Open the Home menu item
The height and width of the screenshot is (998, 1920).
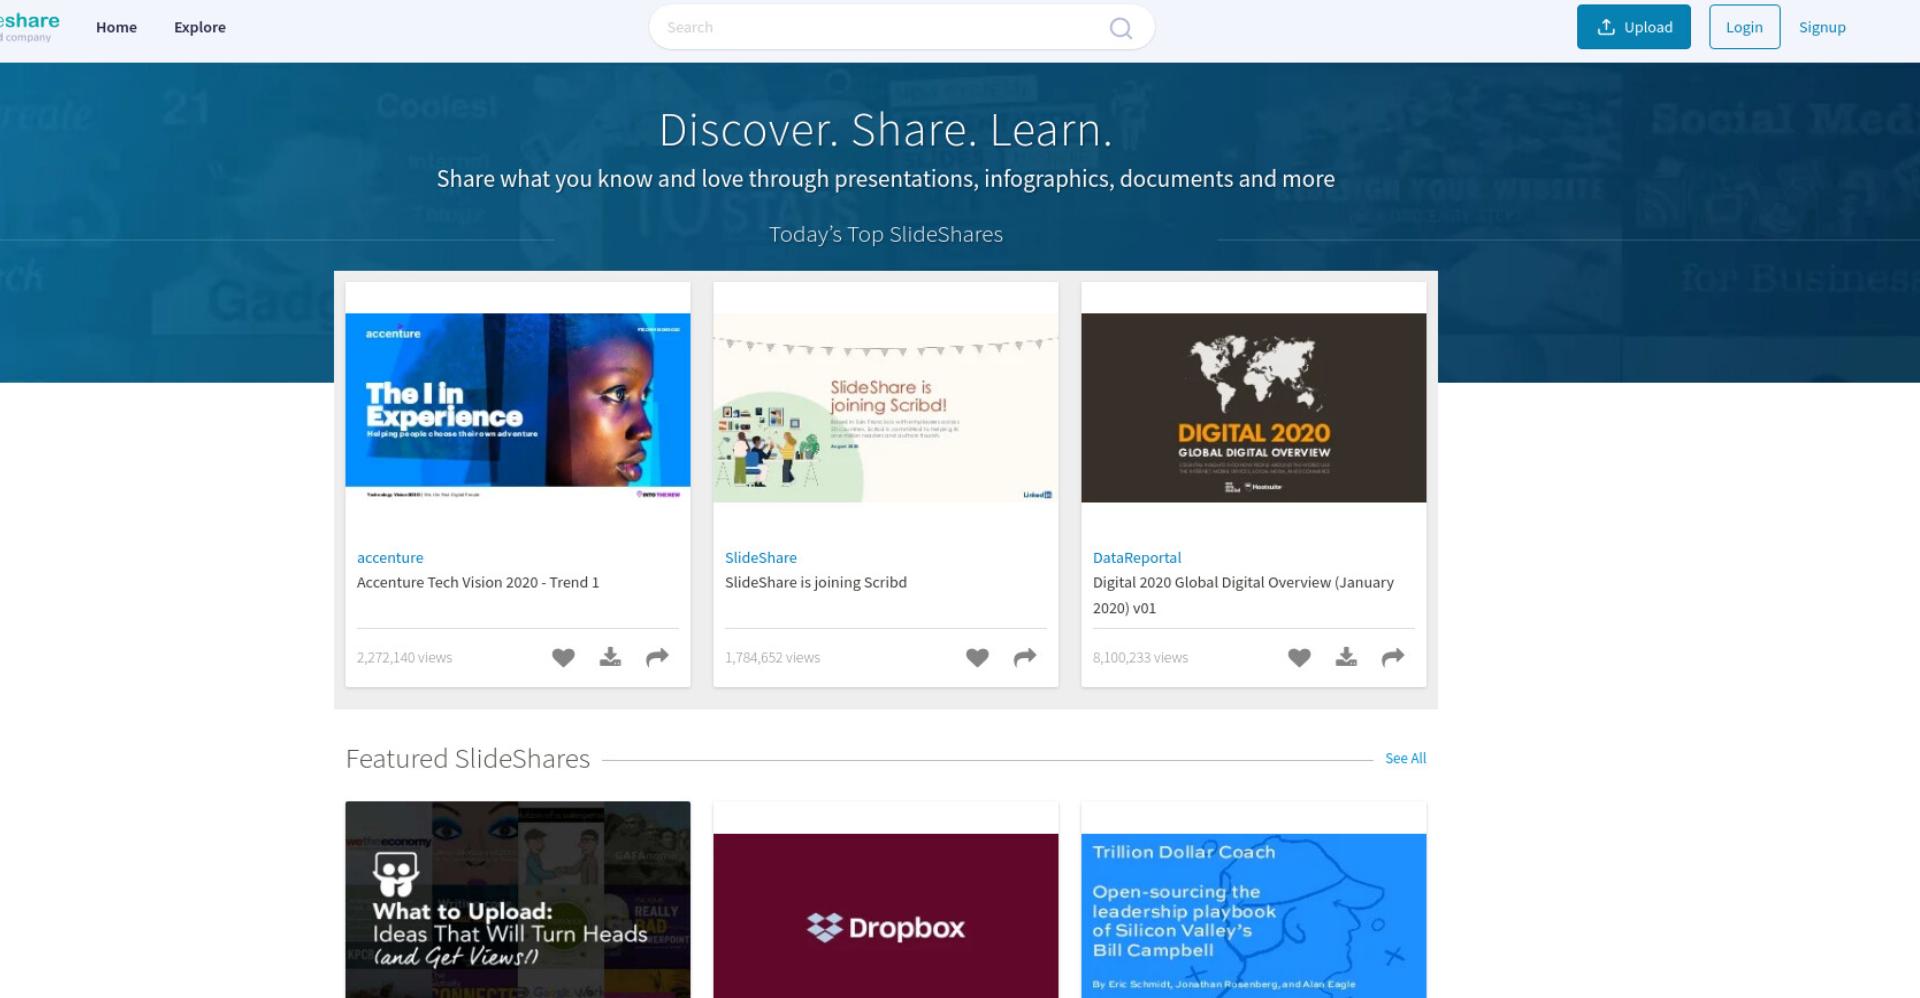(x=116, y=27)
